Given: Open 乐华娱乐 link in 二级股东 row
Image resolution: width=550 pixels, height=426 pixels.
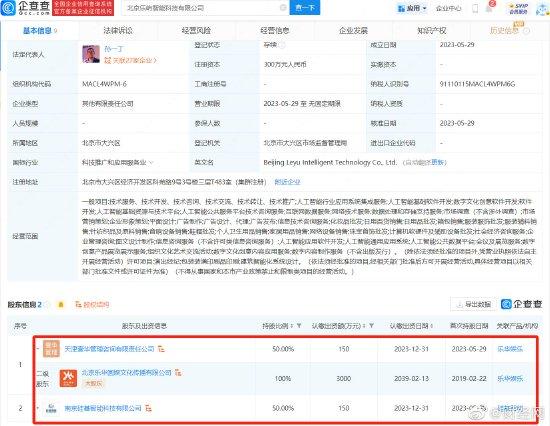Looking at the screenshot, I should tap(510, 378).
